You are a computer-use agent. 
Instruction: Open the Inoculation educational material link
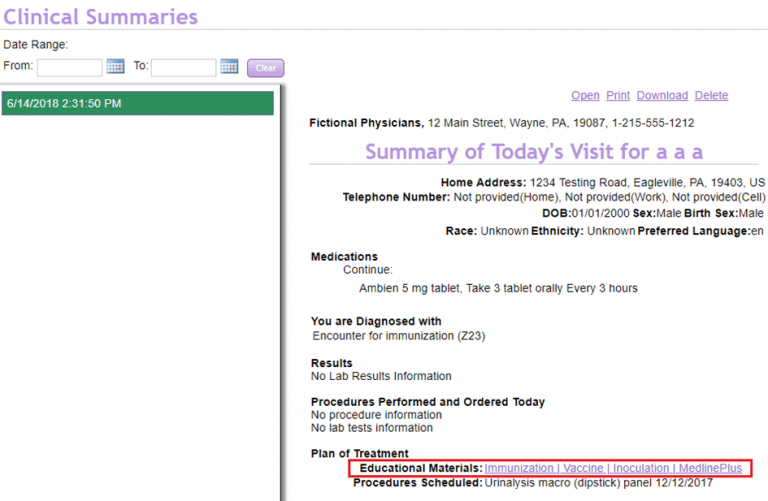(x=639, y=468)
